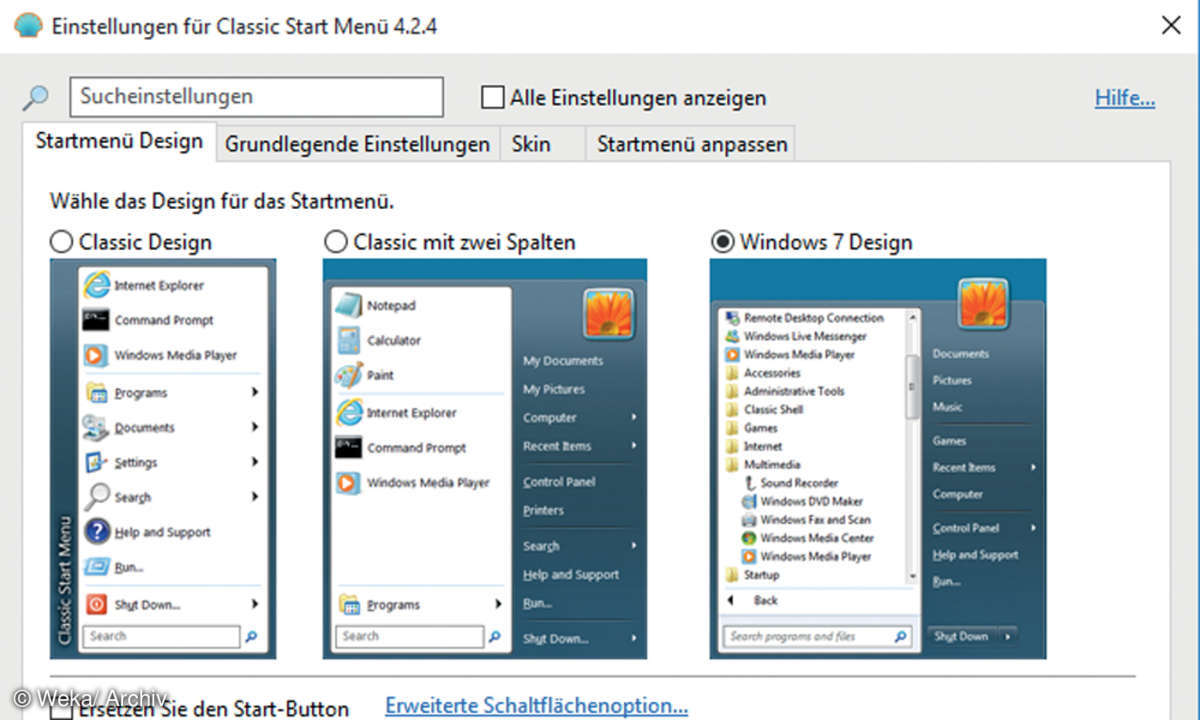Screen dimensions: 1200x720
Task: Choose Classic mit zwei Spalten radio button
Action: pos(336,242)
